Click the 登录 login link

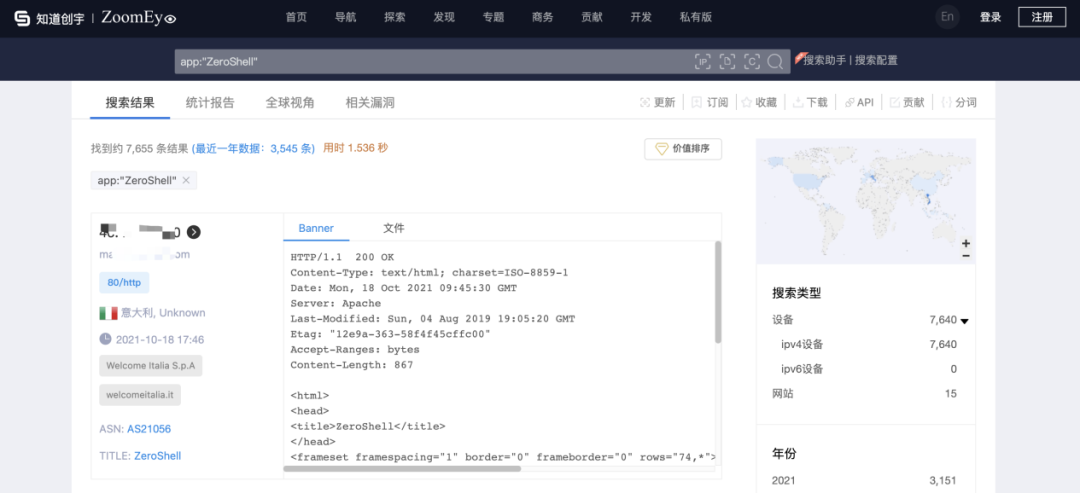(x=990, y=18)
